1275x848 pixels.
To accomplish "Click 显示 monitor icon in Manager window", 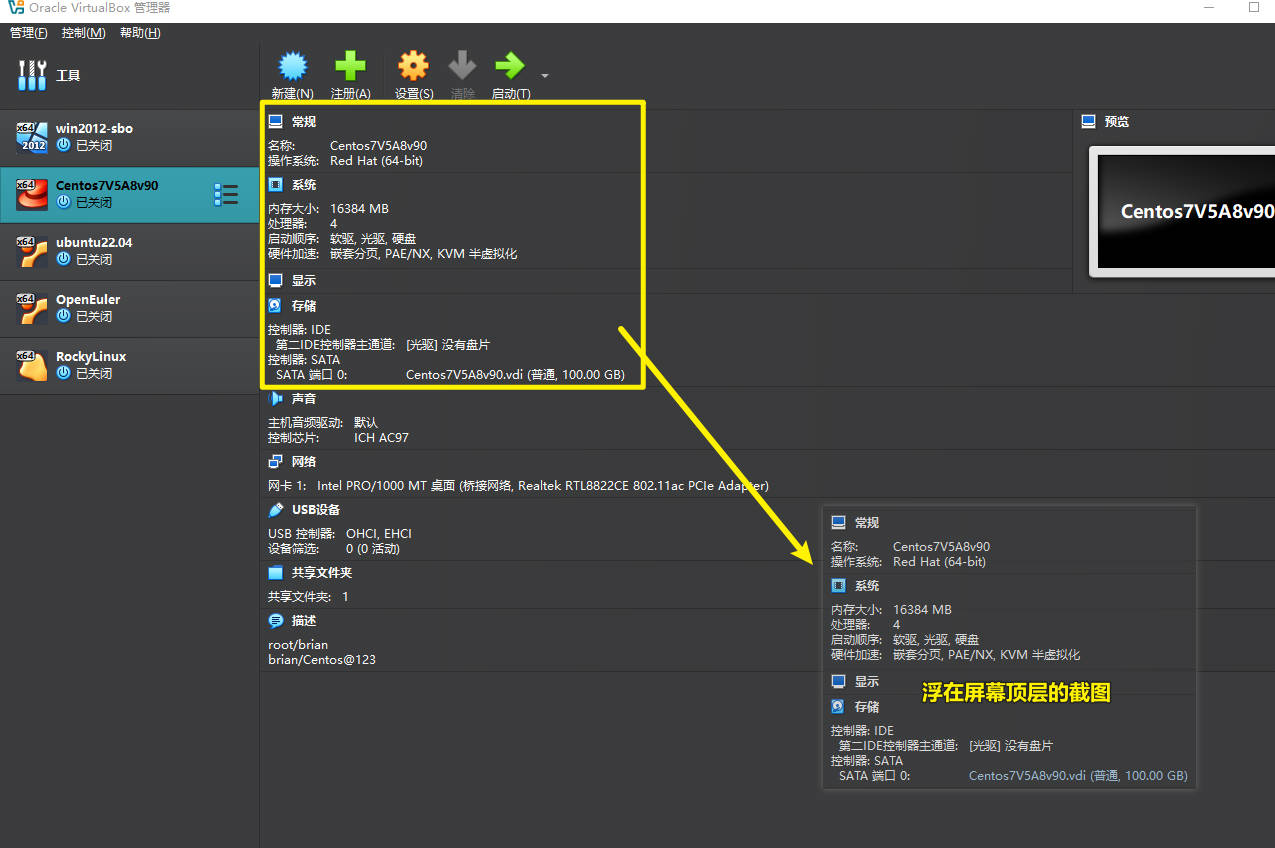I will (276, 281).
